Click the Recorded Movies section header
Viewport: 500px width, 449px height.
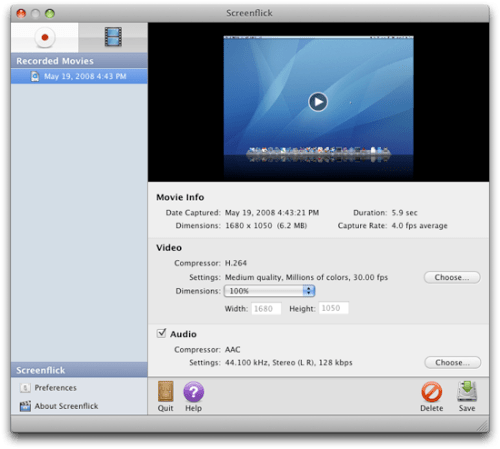[79, 61]
